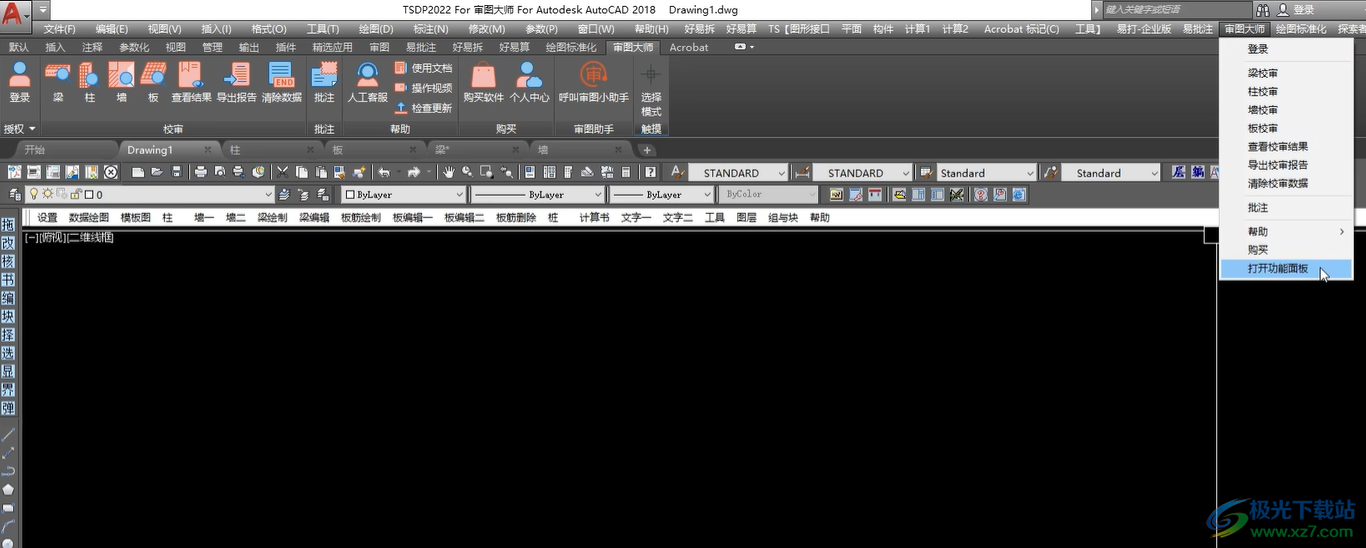Click 计算书 in TSDP menu bar
This screenshot has height=548, width=1366.
(x=594, y=217)
